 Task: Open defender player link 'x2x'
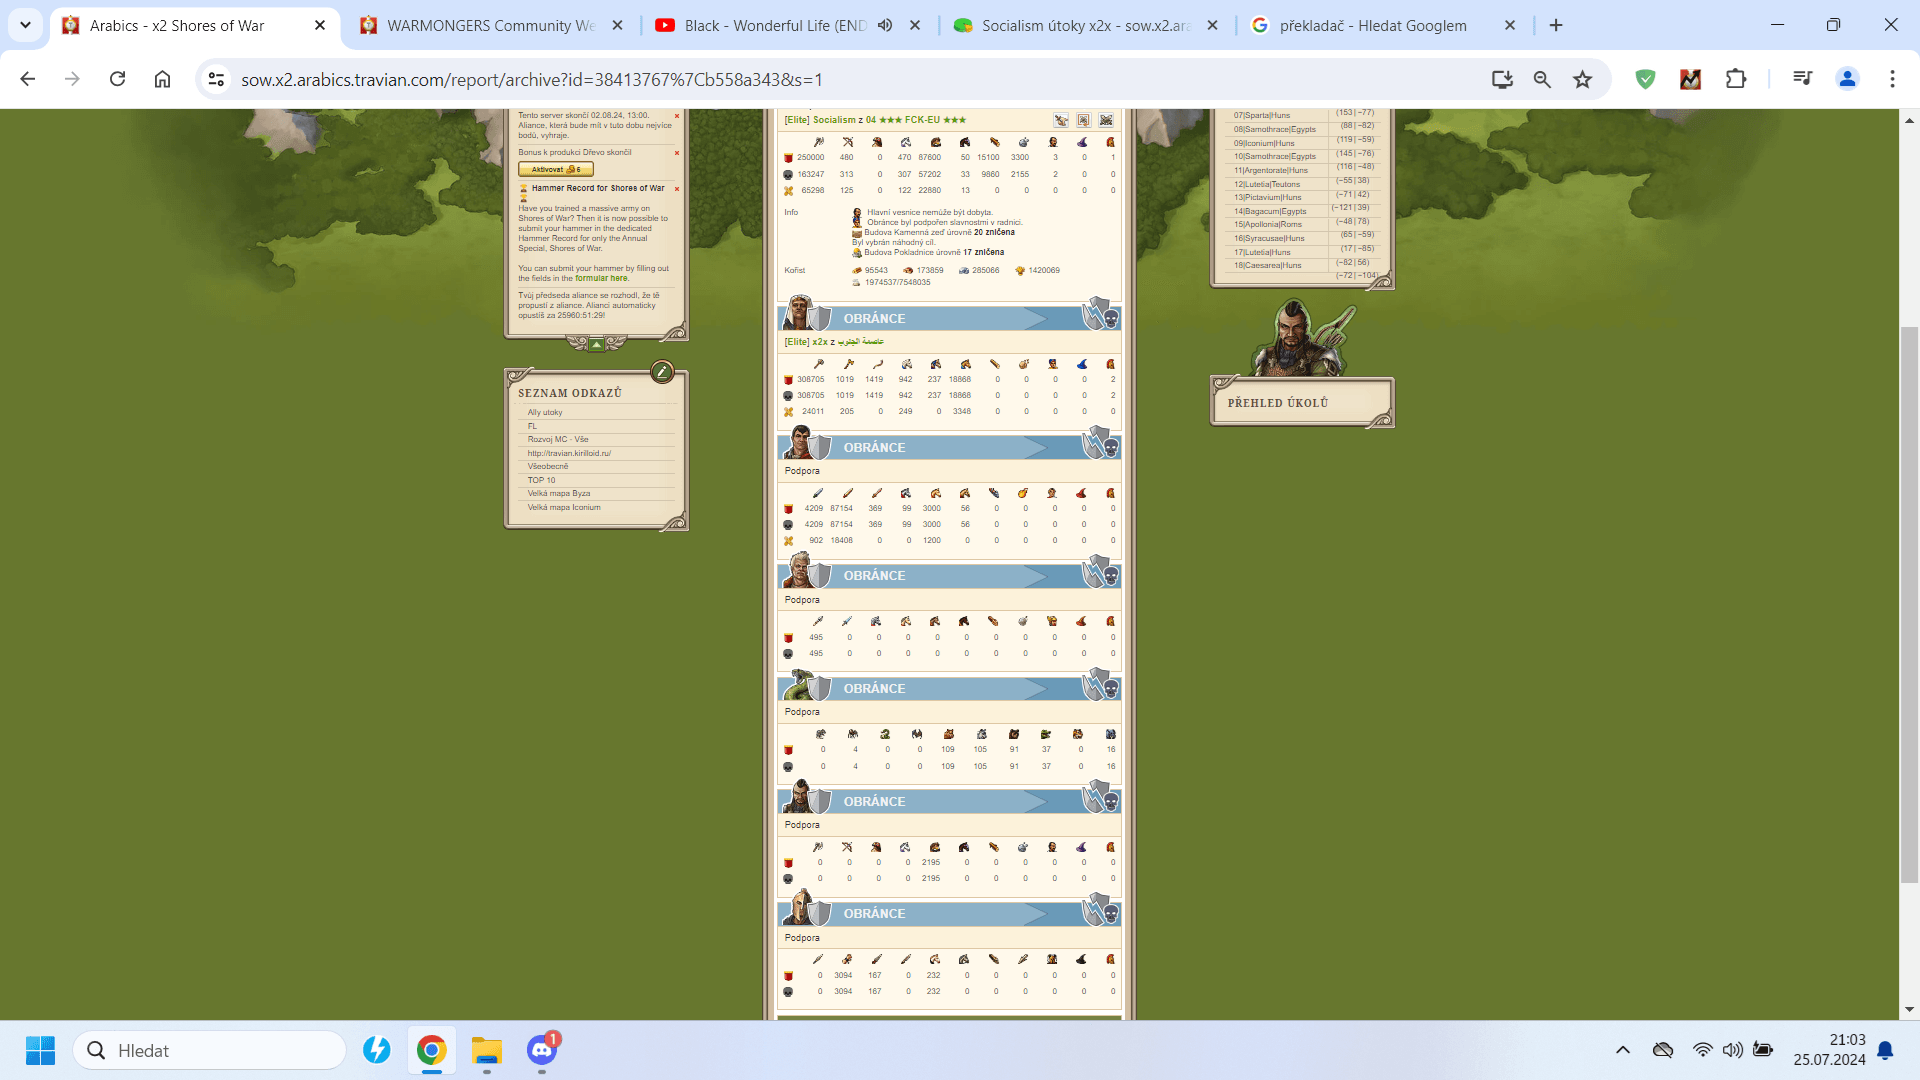pyautogui.click(x=820, y=342)
